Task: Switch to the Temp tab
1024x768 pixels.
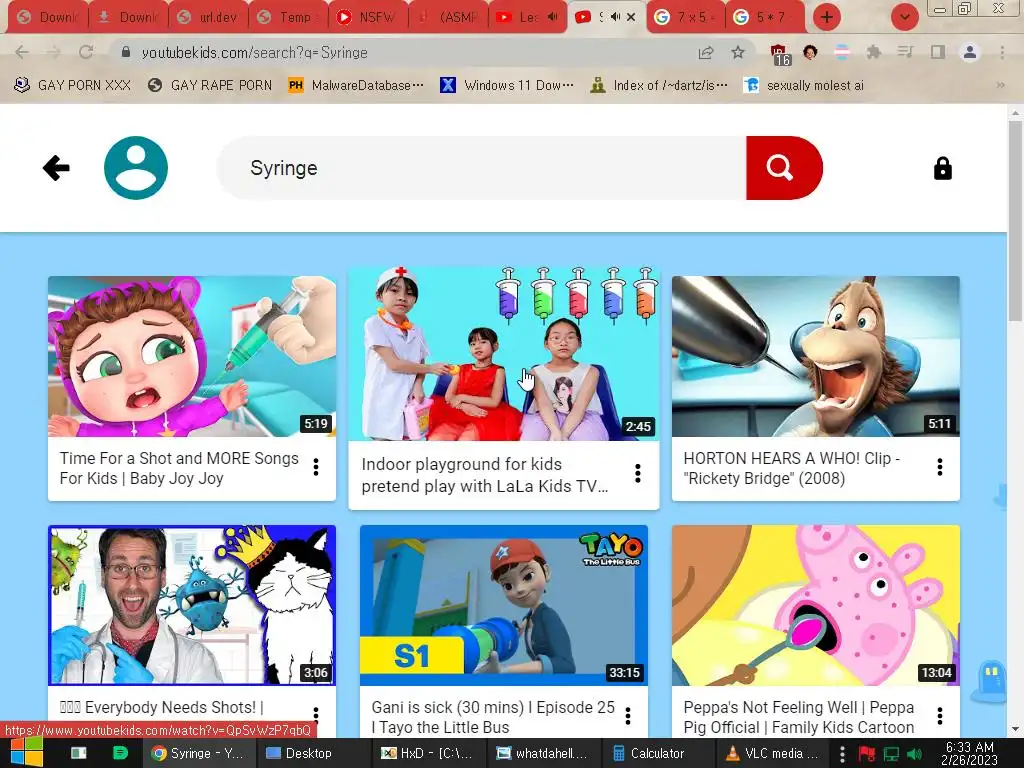Action: pos(288,17)
